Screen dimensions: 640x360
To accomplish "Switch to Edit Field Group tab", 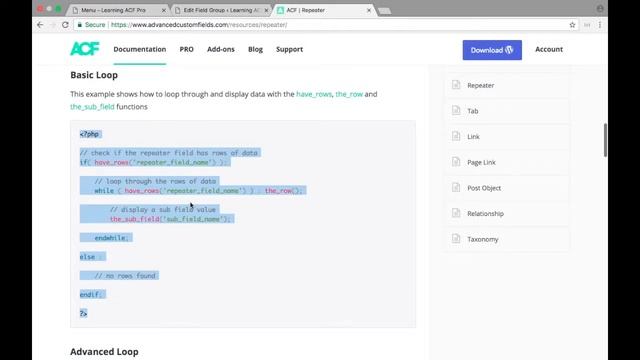I will pos(221,10).
